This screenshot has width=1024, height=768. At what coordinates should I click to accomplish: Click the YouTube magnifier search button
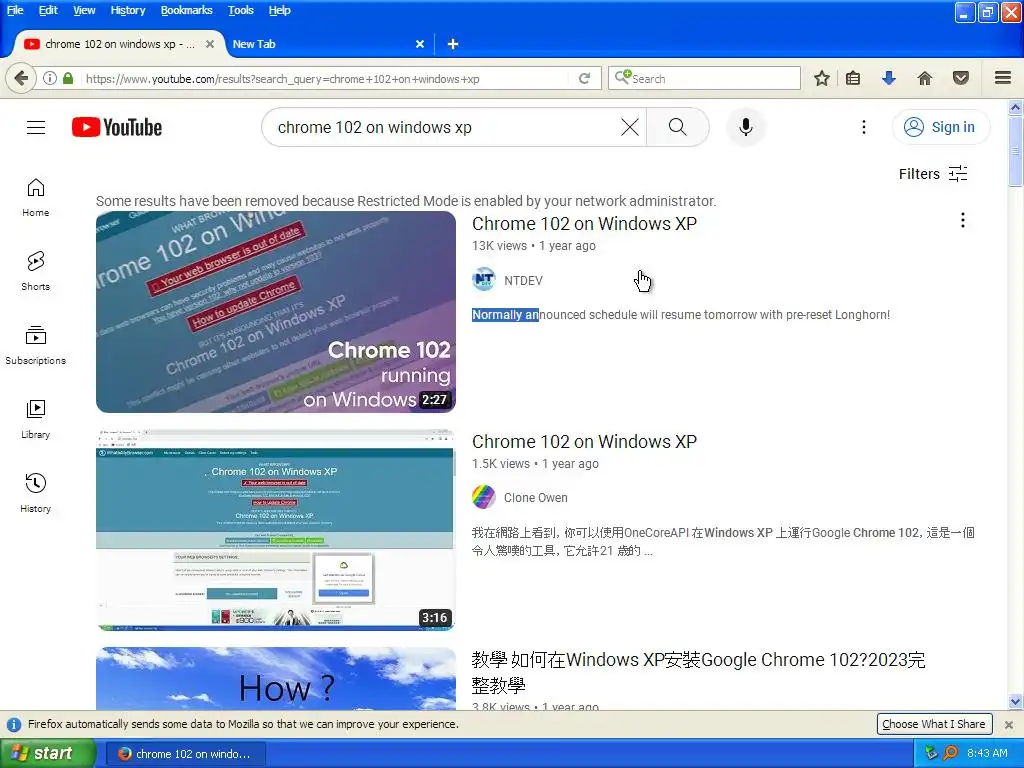pos(678,127)
